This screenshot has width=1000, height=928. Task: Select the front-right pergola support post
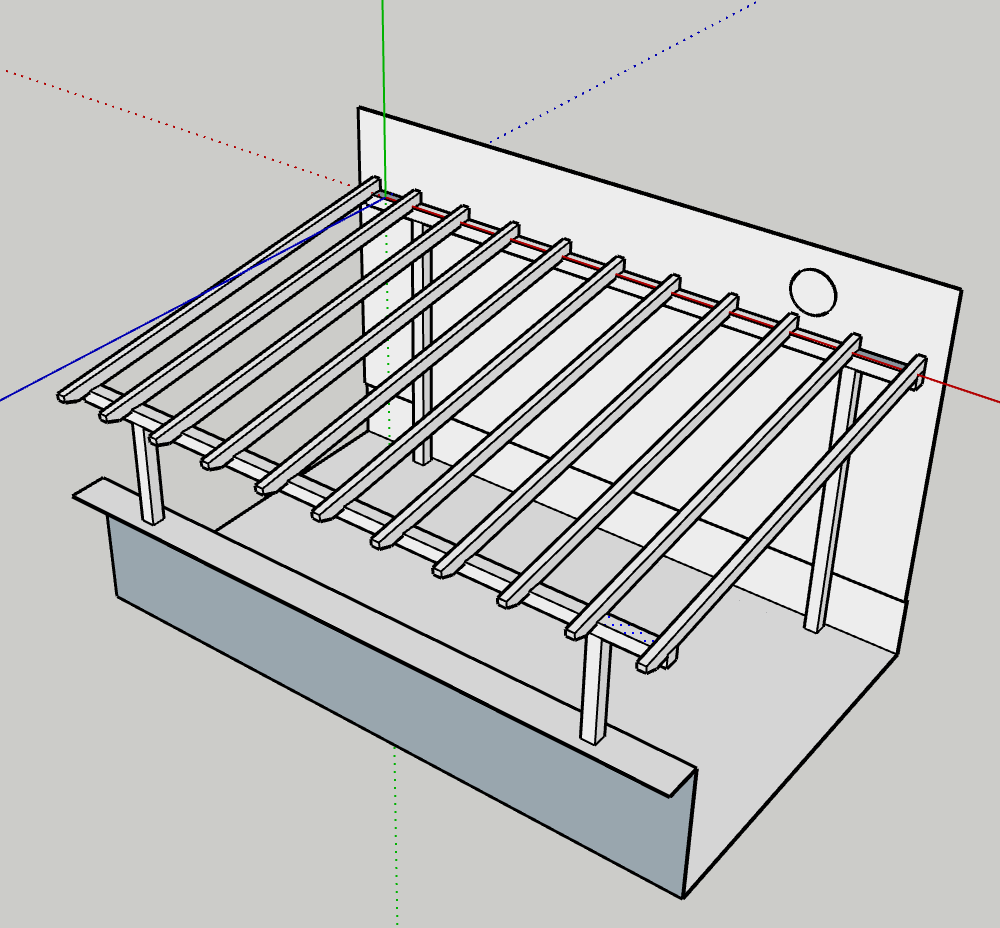click(596, 689)
